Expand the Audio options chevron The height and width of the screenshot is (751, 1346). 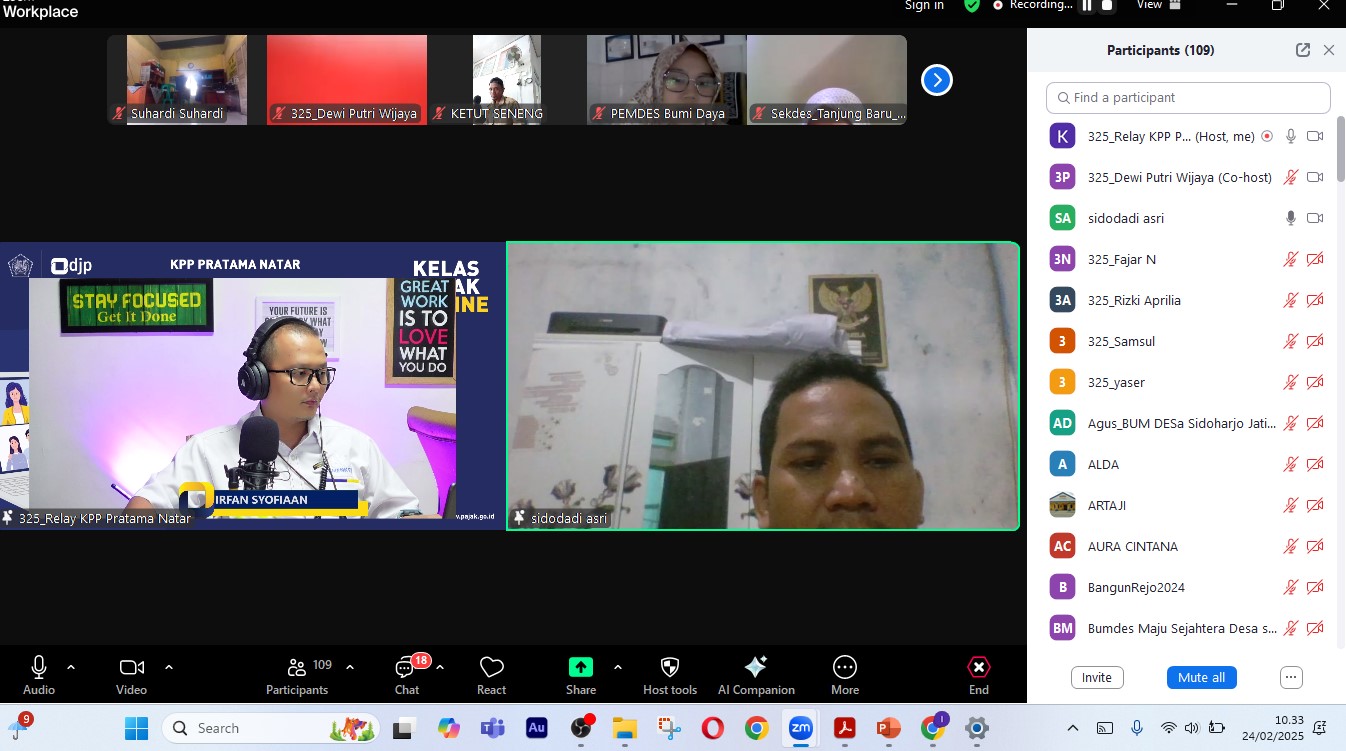click(71, 667)
